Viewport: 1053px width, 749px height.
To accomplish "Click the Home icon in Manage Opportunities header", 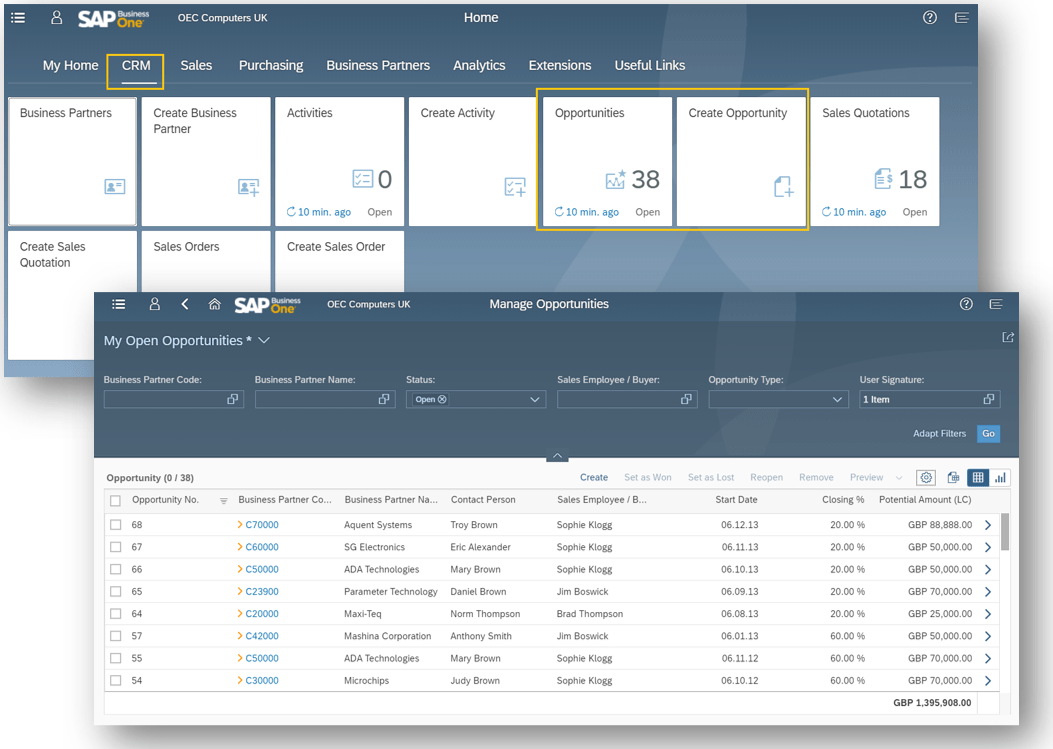I will coord(214,304).
